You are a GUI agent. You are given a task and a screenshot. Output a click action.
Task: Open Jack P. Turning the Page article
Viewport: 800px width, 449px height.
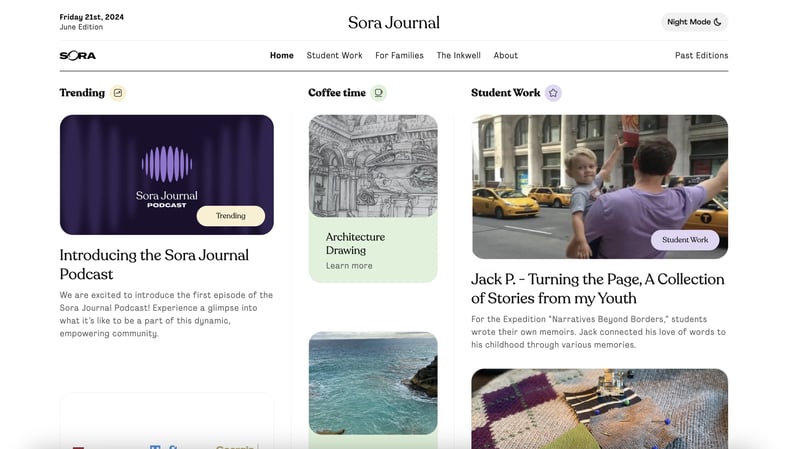click(597, 288)
